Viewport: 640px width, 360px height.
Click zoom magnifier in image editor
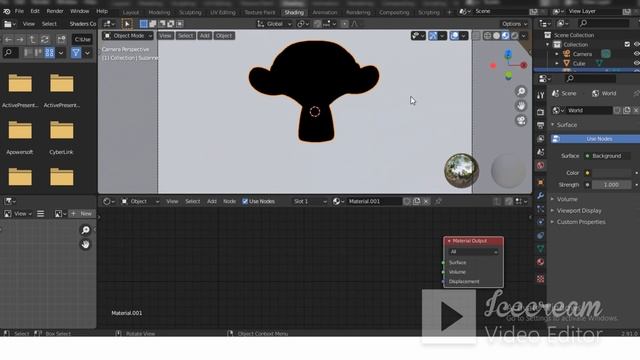pos(85,230)
